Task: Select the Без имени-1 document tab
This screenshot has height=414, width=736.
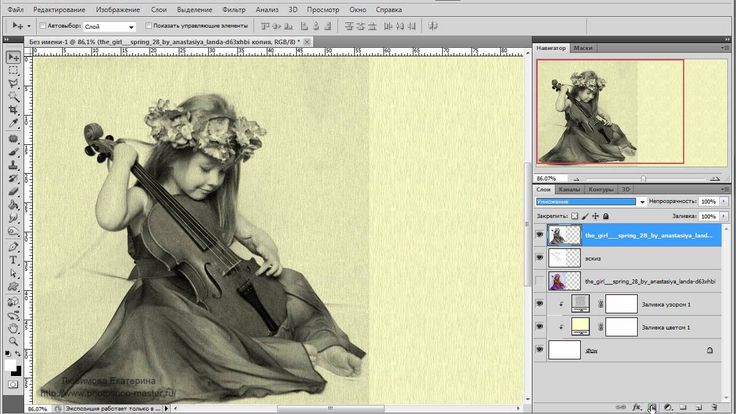Action: (164, 42)
